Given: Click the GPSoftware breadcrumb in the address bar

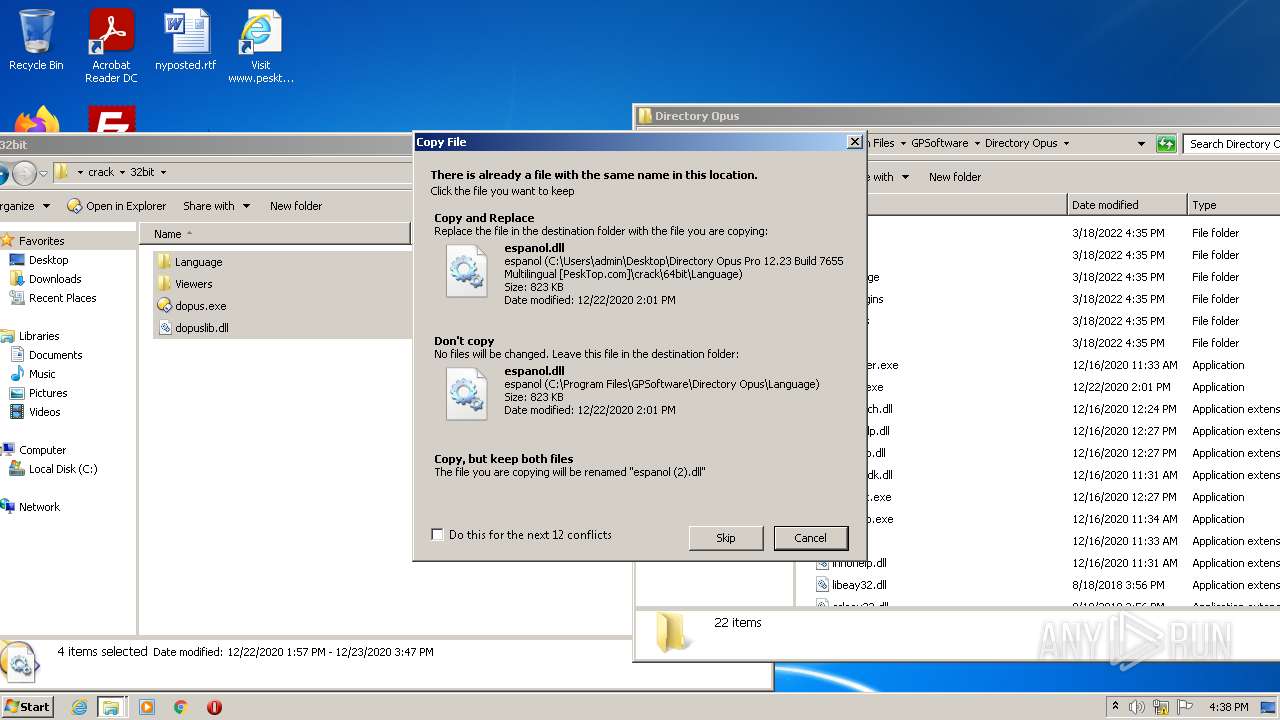Looking at the screenshot, I should tap(940, 143).
